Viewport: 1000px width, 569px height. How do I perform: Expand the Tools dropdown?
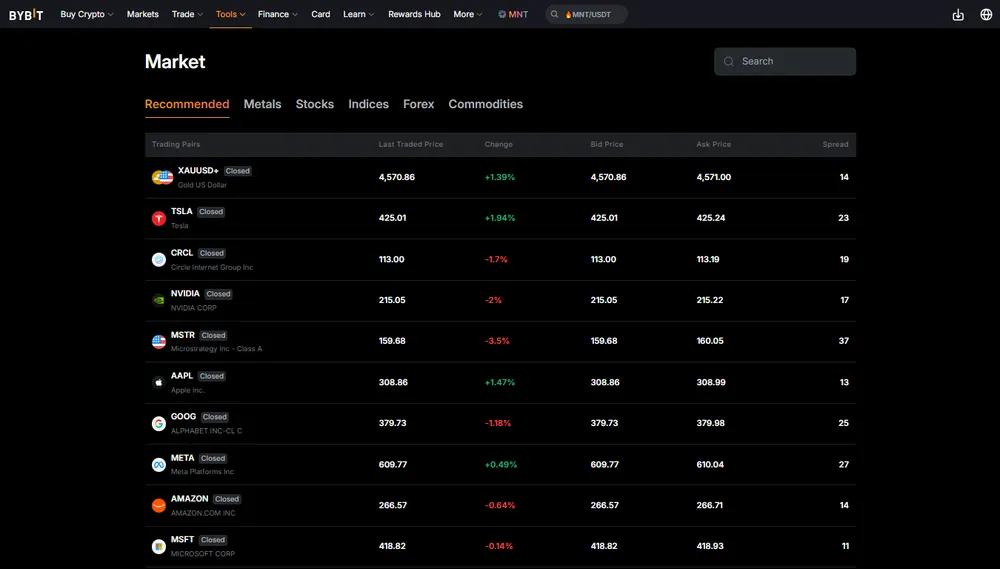(230, 14)
